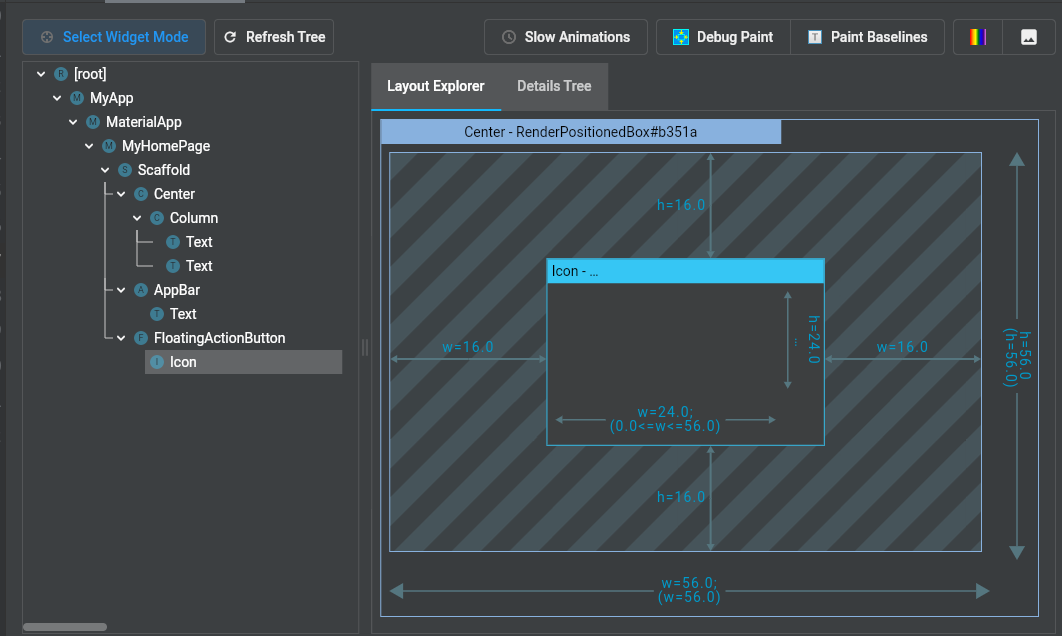1062x636 pixels.
Task: Switch to the Details Tree tab
Action: (x=554, y=86)
